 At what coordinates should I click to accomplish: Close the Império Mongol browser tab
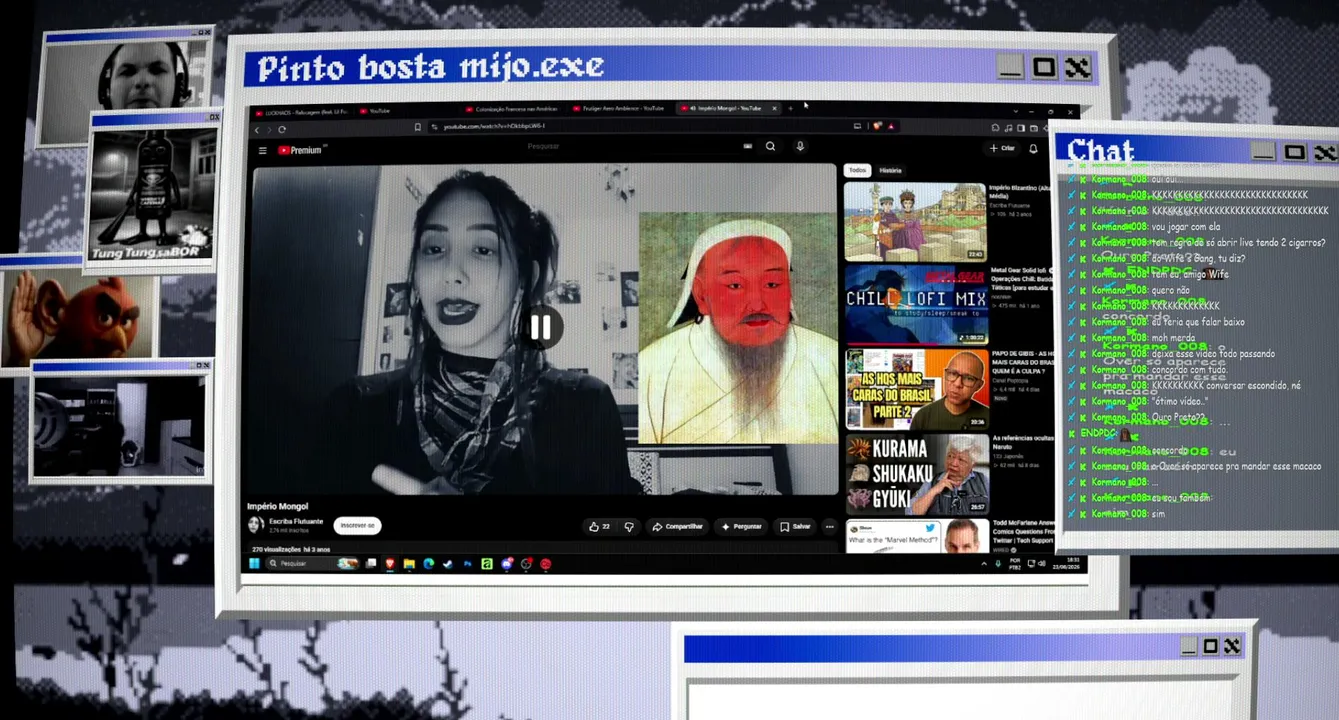774,108
